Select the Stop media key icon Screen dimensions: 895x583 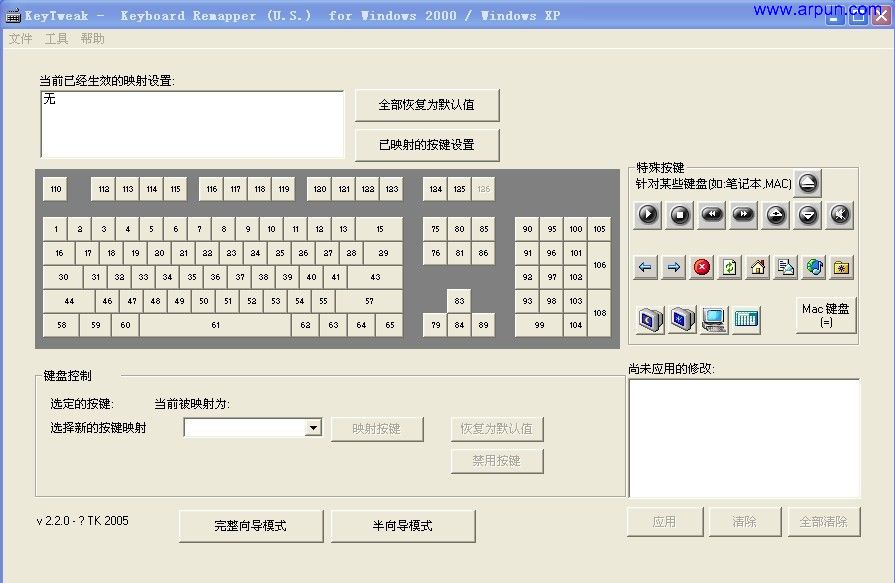pyautogui.click(x=679, y=215)
